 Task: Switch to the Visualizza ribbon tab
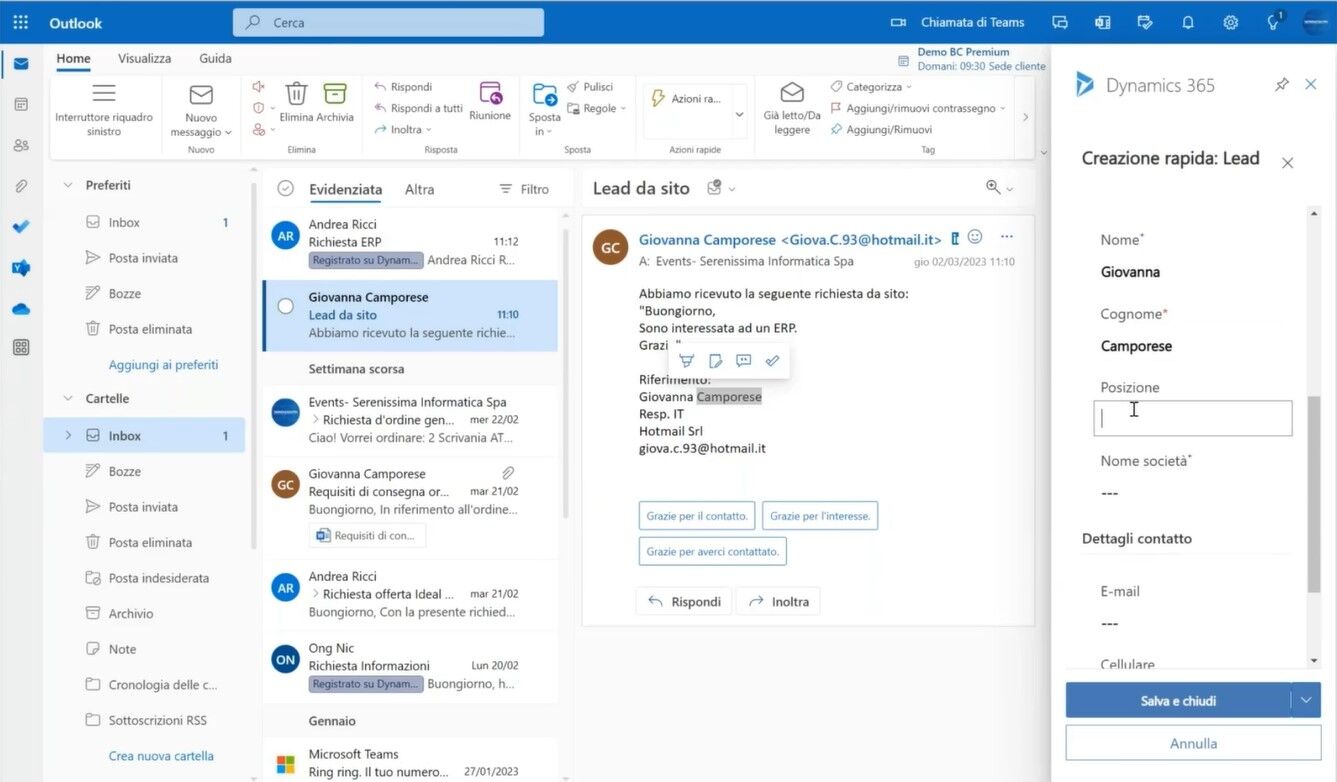click(x=143, y=58)
